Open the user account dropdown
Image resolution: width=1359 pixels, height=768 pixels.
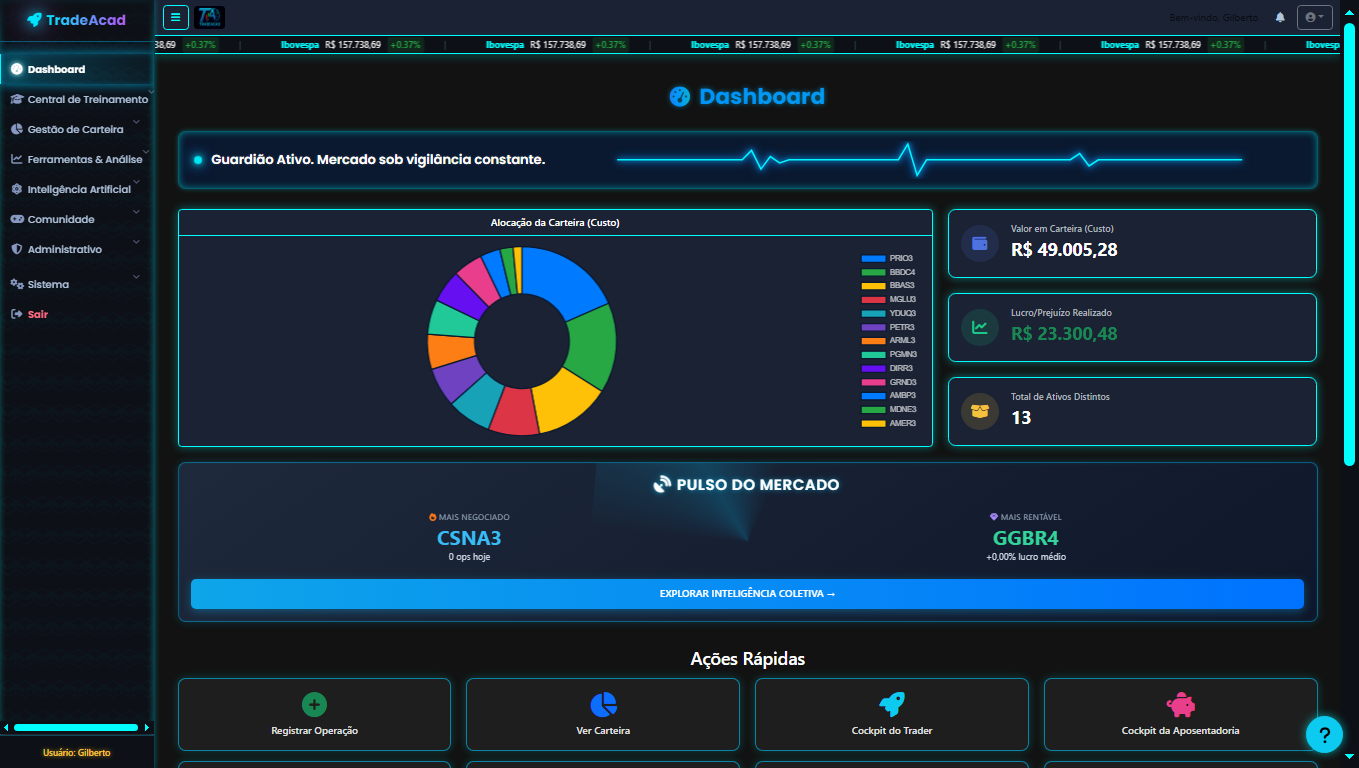[1315, 16]
